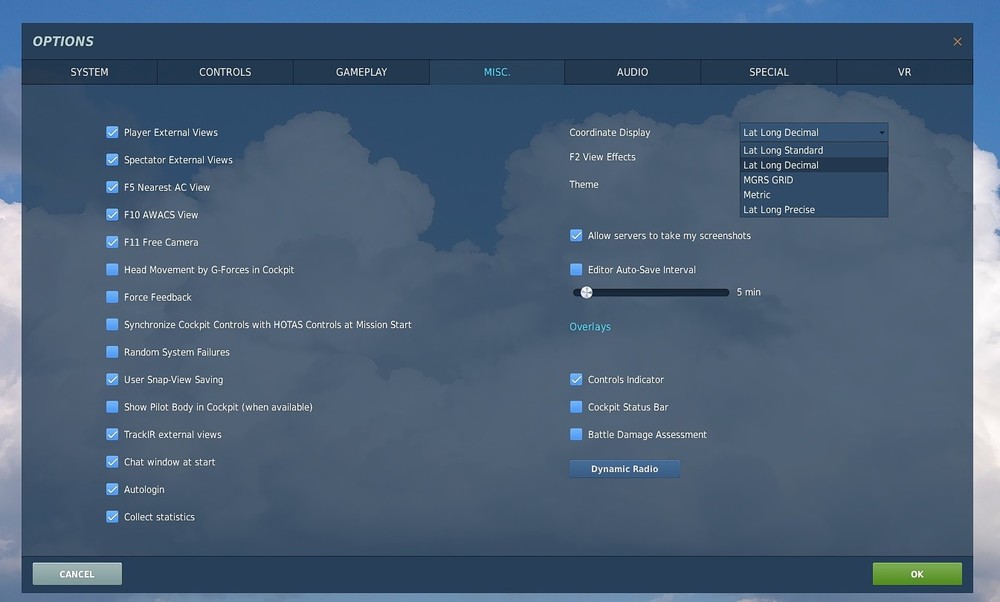Click the Overlays section heading
This screenshot has width=1000, height=602.
[x=590, y=327]
